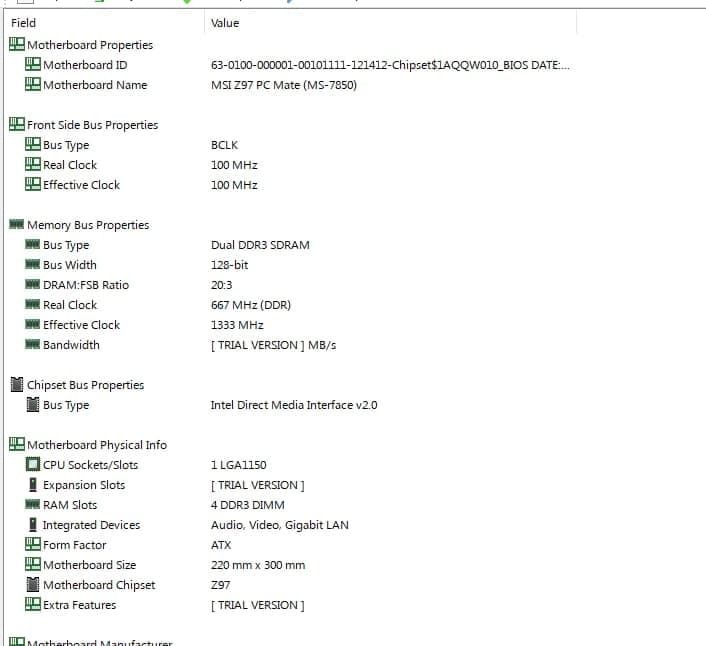Viewport: 706px width, 646px height.
Task: Select the Z97 chipset value
Action: [x=220, y=585]
